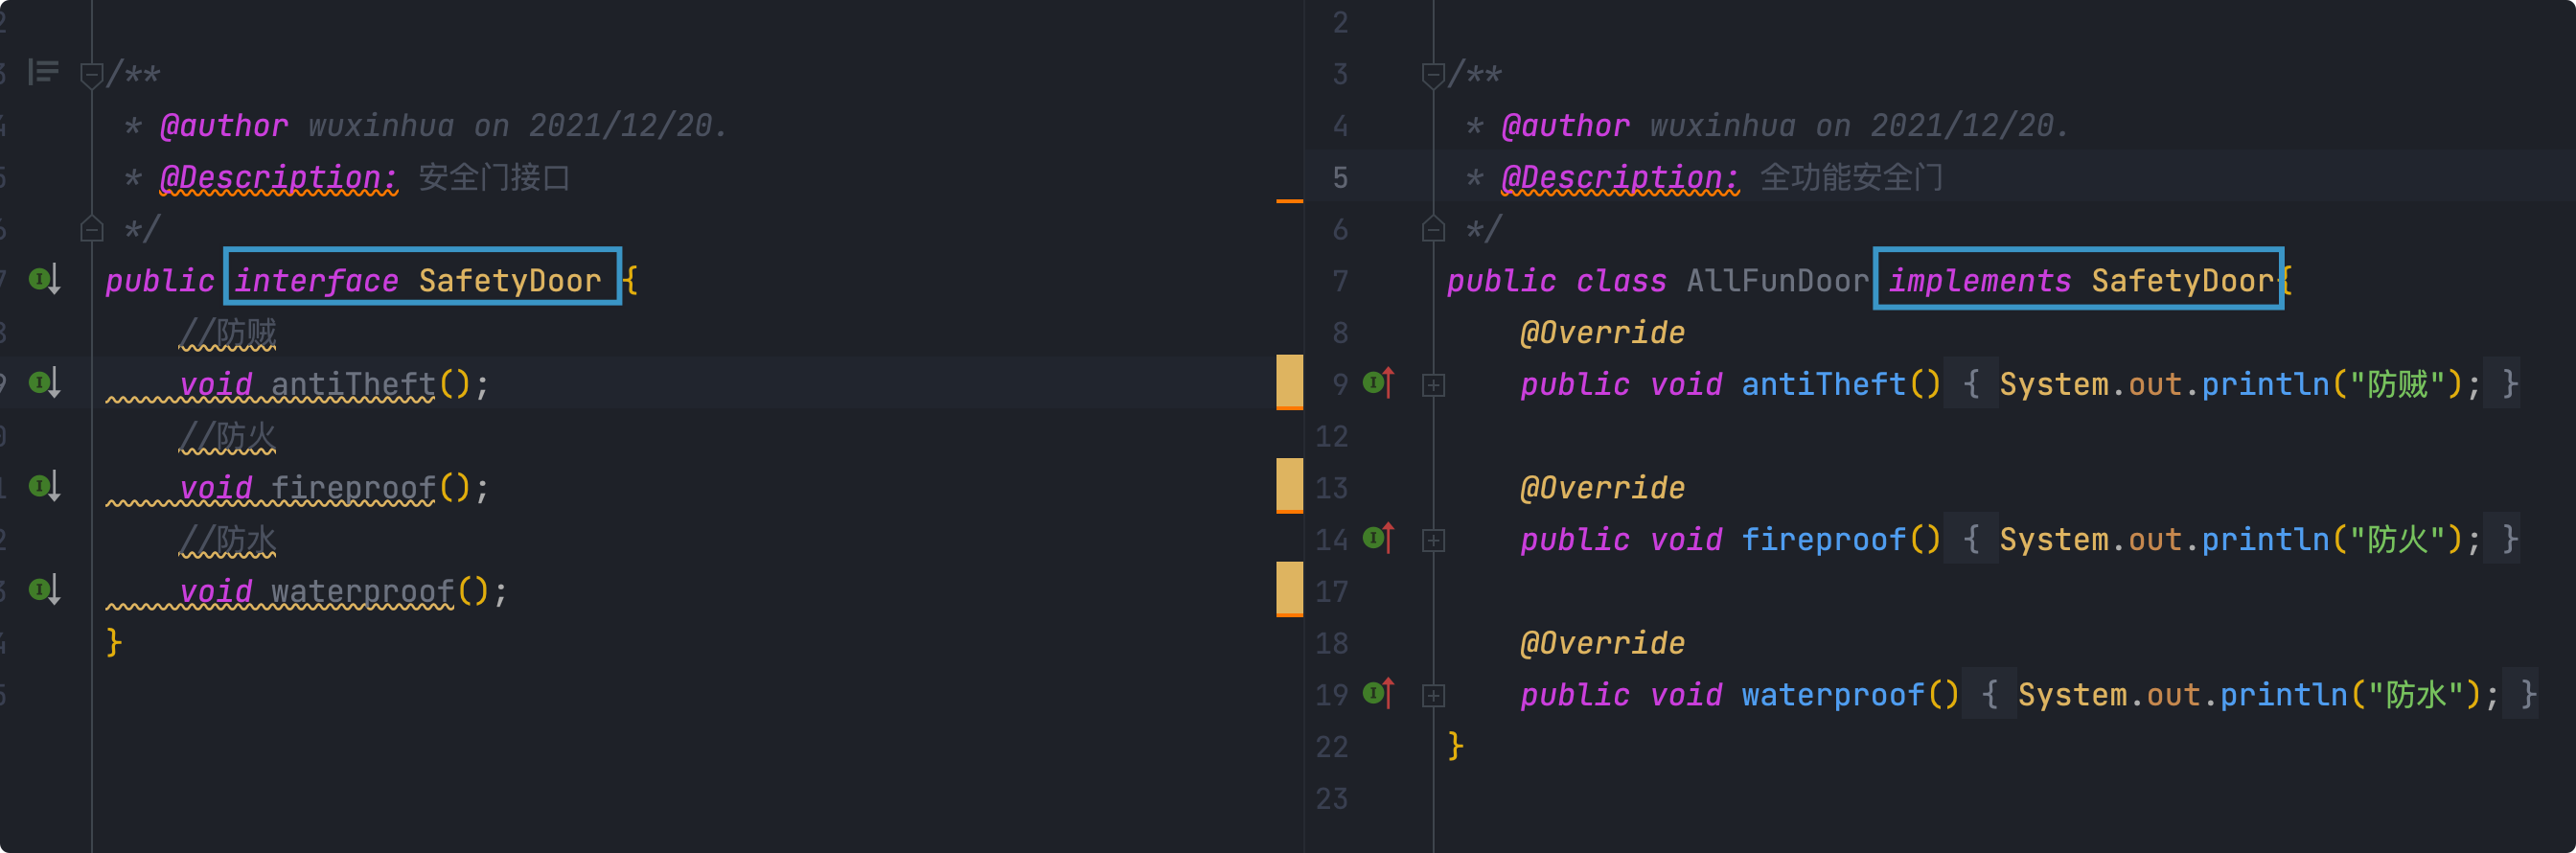2576x853 pixels.
Task: Click the orange stripe mark beside @Description
Action: [1289, 201]
